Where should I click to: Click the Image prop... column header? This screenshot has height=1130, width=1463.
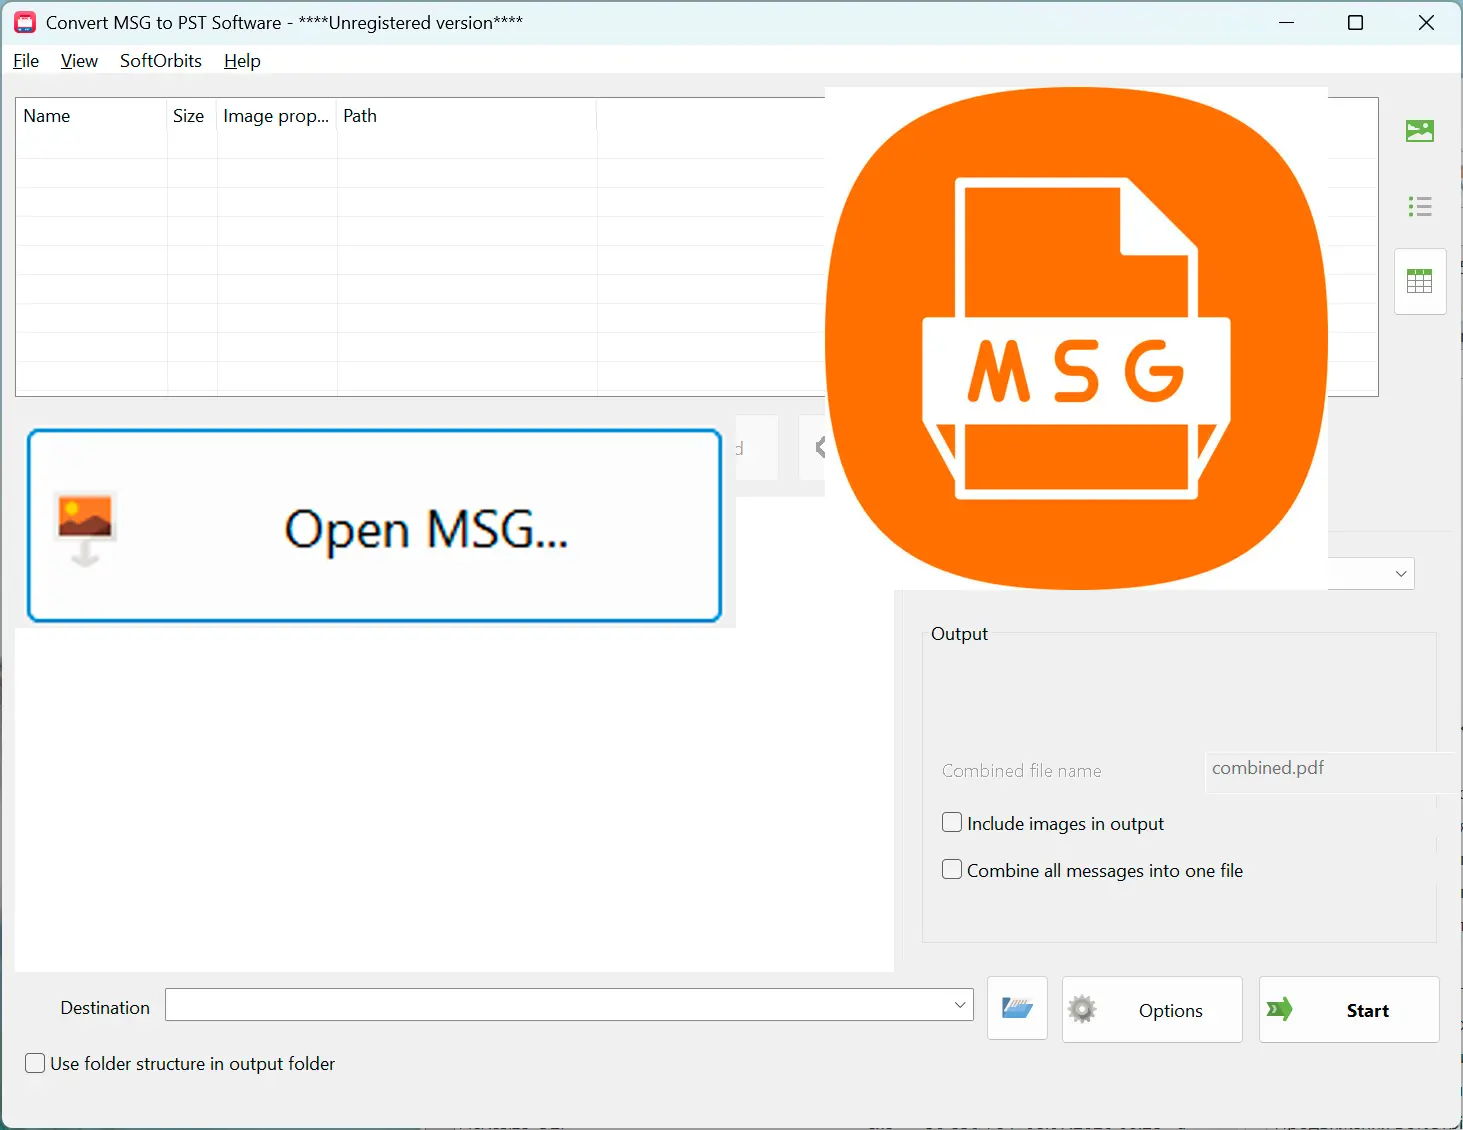click(277, 116)
